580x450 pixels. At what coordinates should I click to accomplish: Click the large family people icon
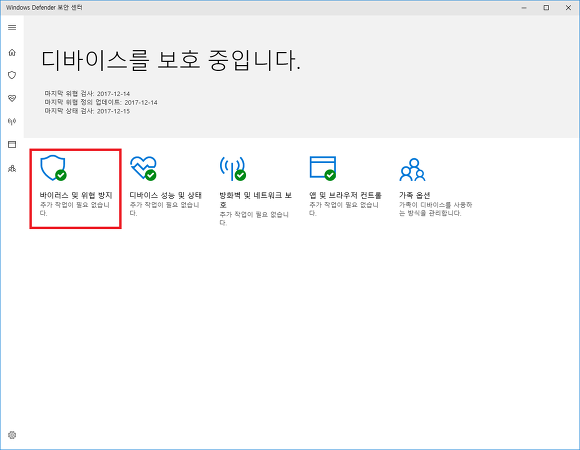pos(412,170)
